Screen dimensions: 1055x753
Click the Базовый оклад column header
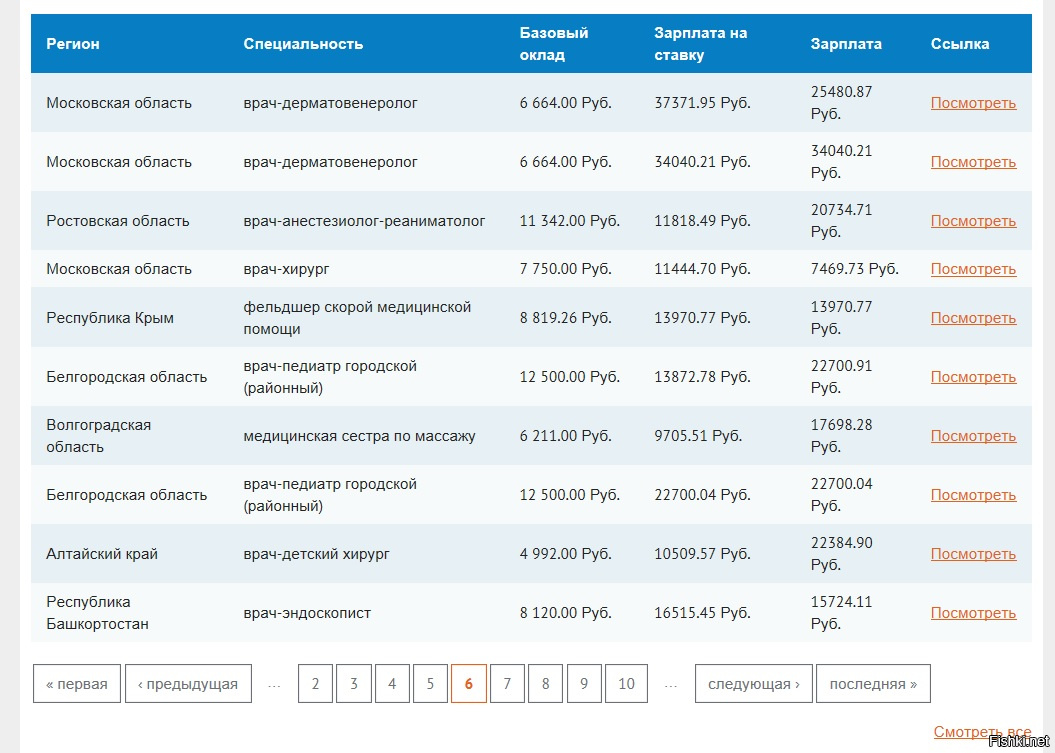click(554, 44)
